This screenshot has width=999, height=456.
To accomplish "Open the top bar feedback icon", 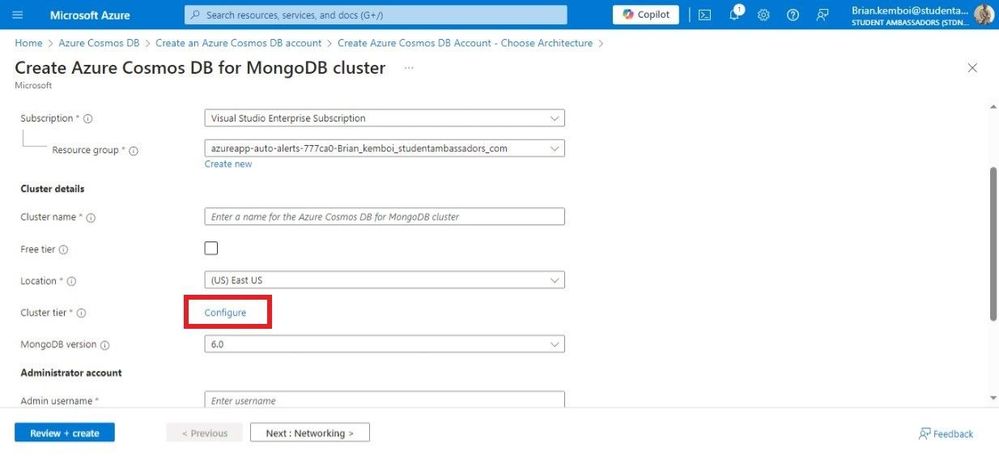I will [x=823, y=15].
